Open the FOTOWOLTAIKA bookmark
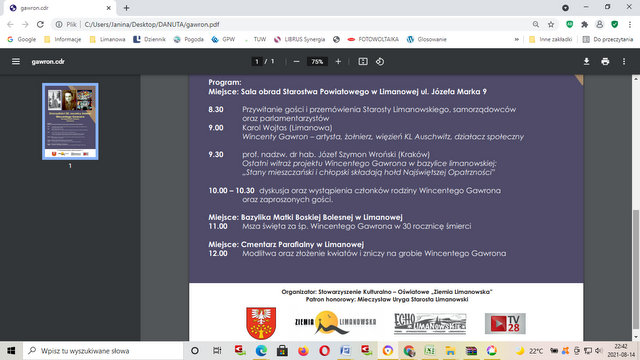 click(x=373, y=39)
